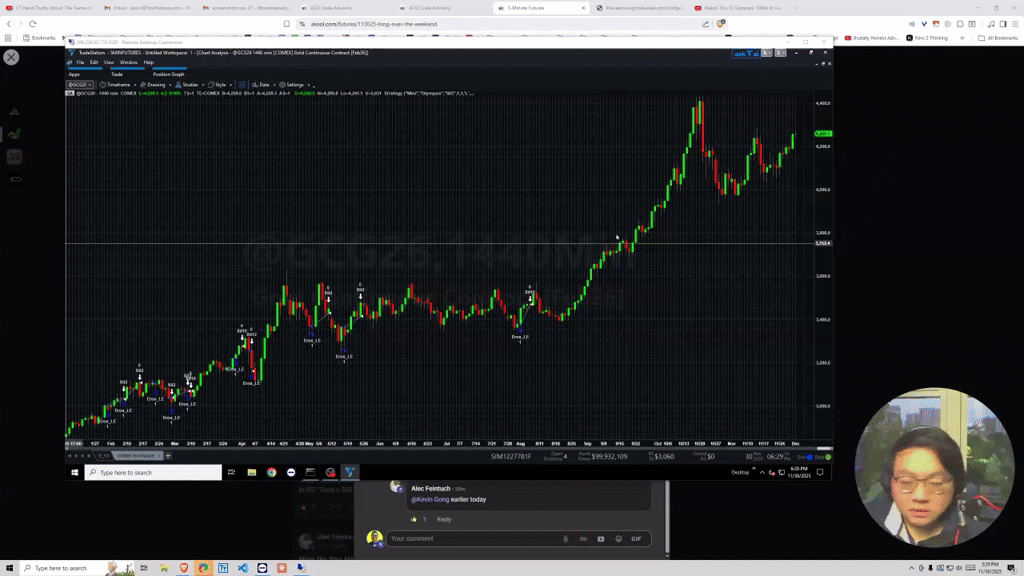Click the paperclip attachment icon in the comment box
1024x576 pixels.
[x=565, y=538]
